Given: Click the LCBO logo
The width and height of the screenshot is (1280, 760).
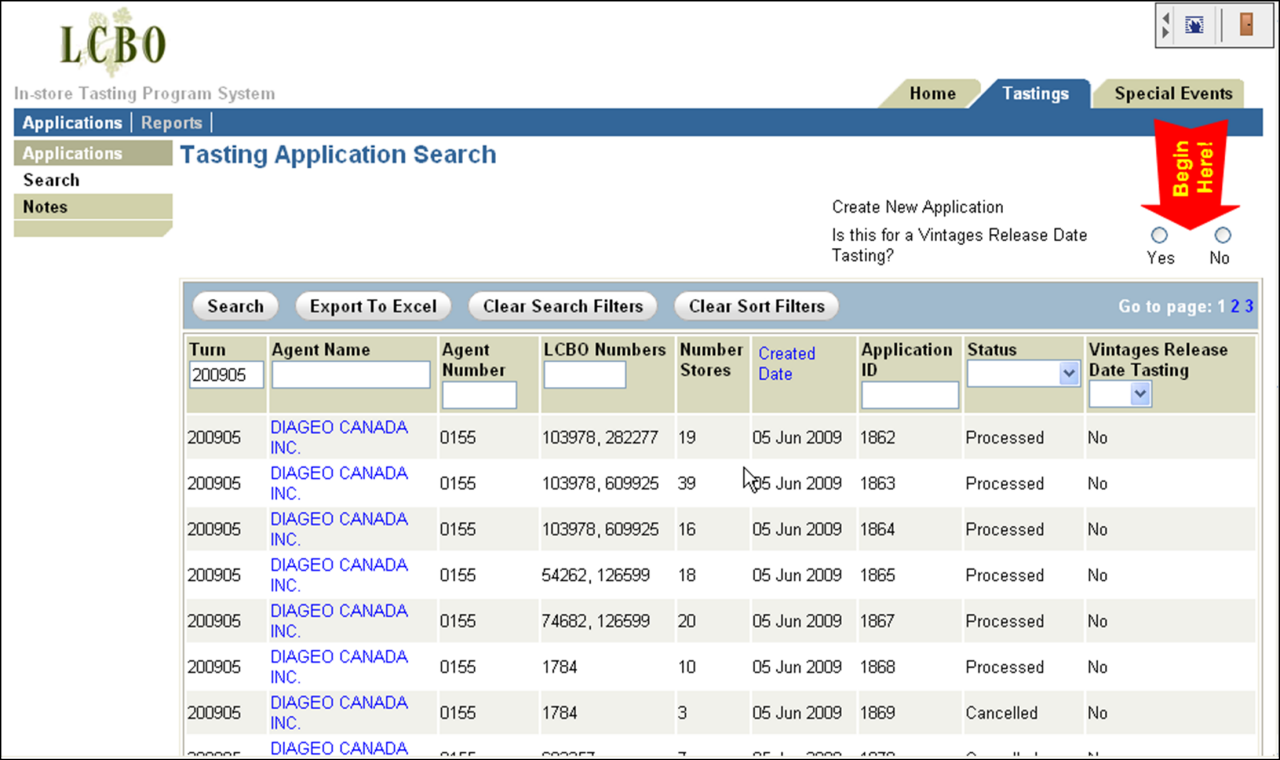Looking at the screenshot, I should click(112, 44).
